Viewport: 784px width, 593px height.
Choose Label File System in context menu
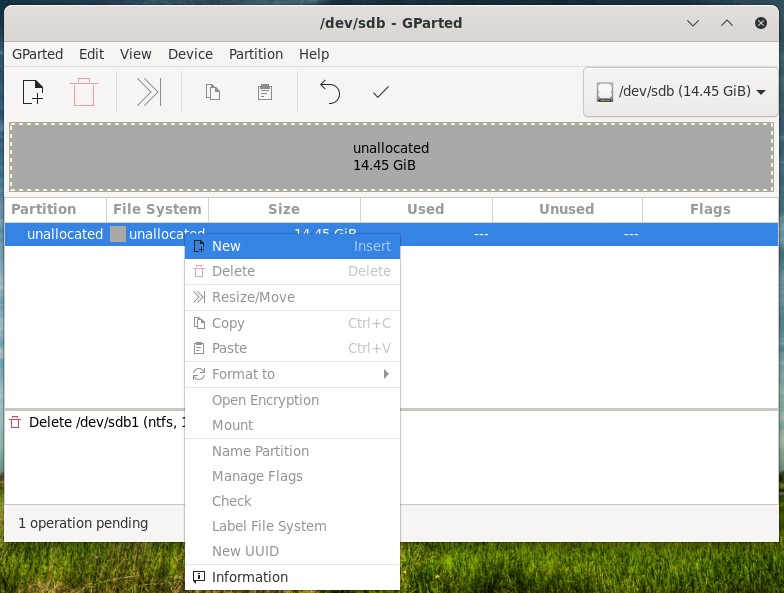click(x=292, y=526)
